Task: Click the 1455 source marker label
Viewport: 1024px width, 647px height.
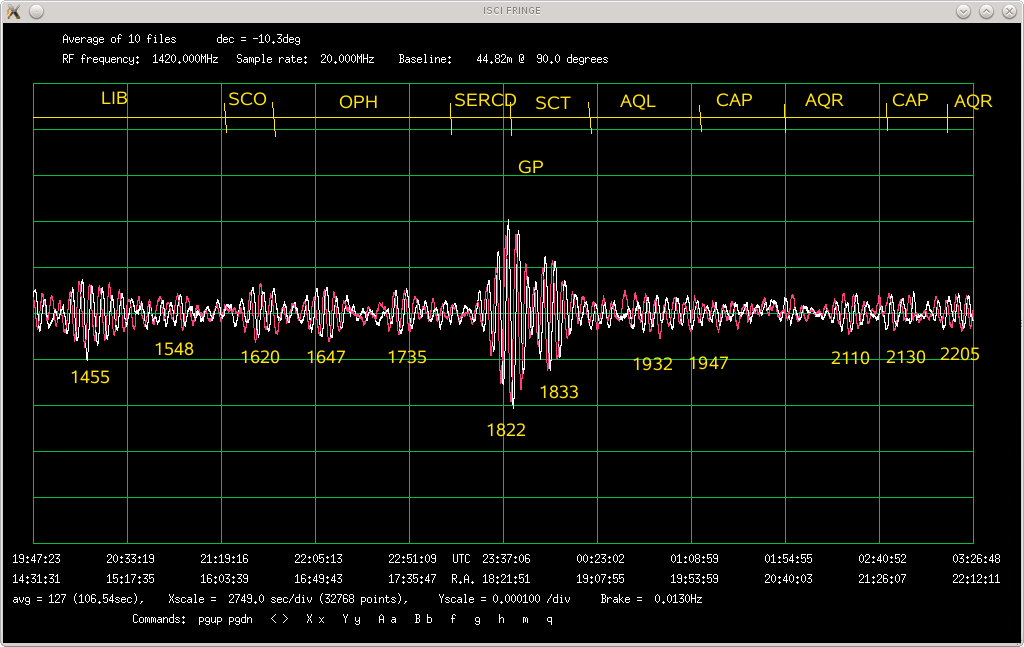Action: pos(90,377)
